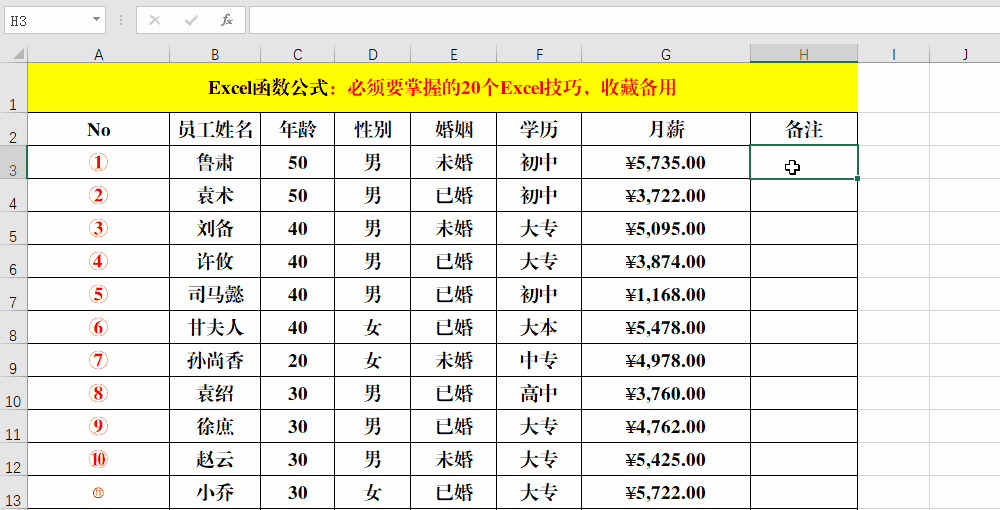1000x510 pixels.
Task: Click the salary cell '¥5,478.00'
Action: pyautogui.click(x=666, y=327)
